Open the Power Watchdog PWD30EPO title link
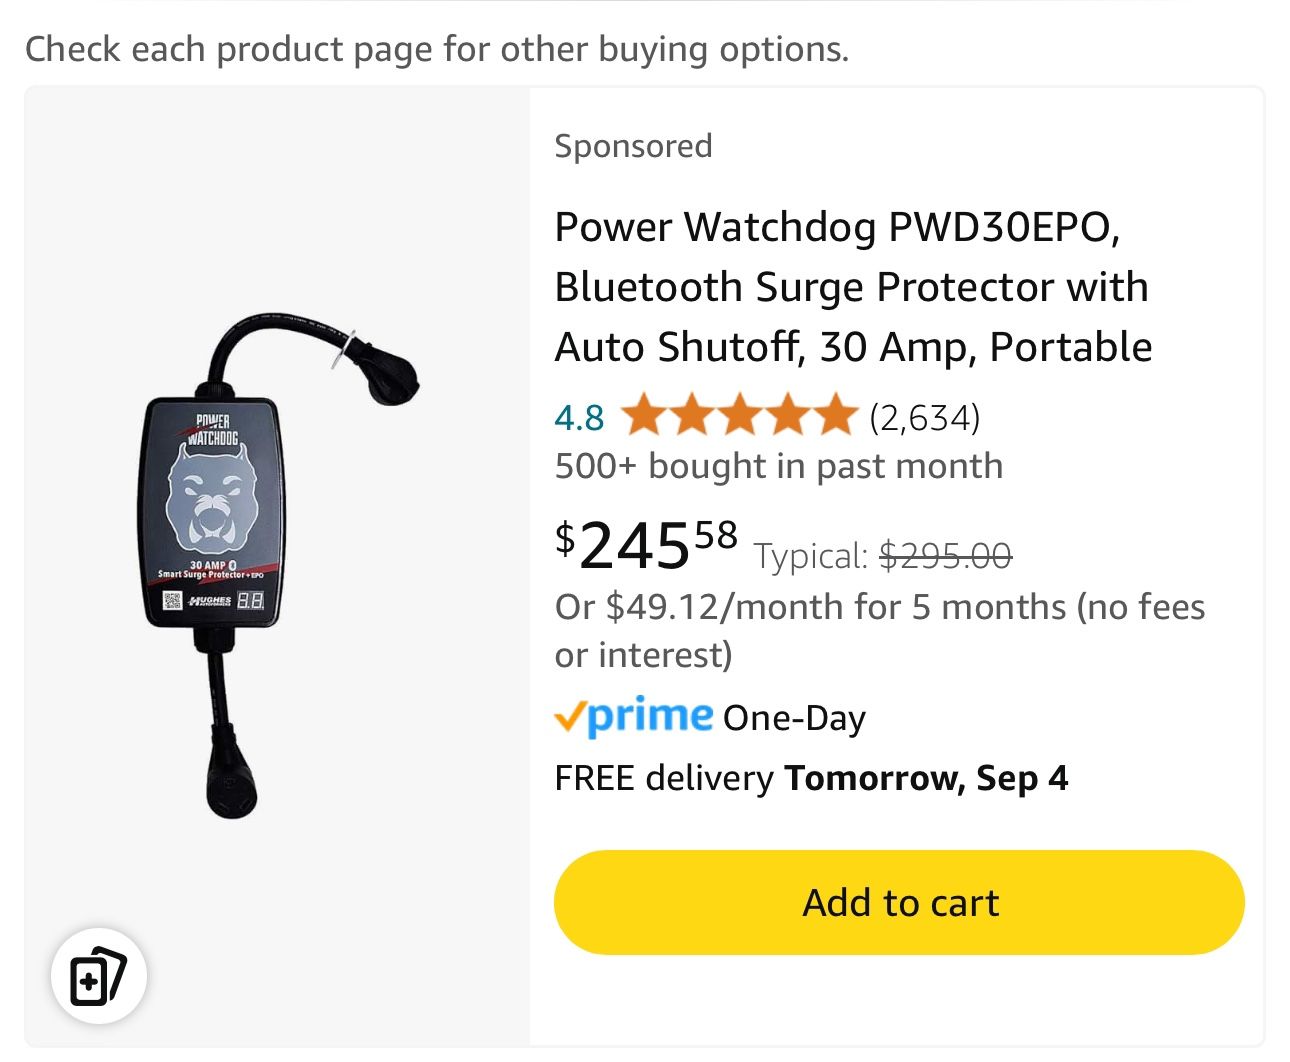Viewport: 1290px width, 1062px height. click(852, 287)
